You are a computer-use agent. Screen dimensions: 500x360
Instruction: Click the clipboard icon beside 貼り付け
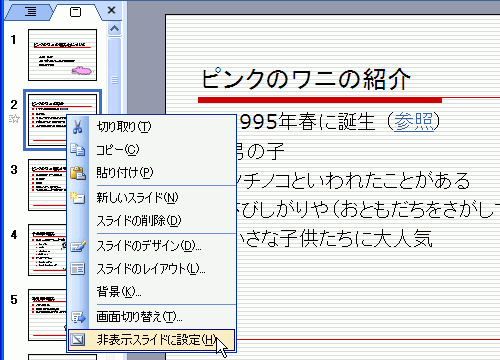pos(78,173)
